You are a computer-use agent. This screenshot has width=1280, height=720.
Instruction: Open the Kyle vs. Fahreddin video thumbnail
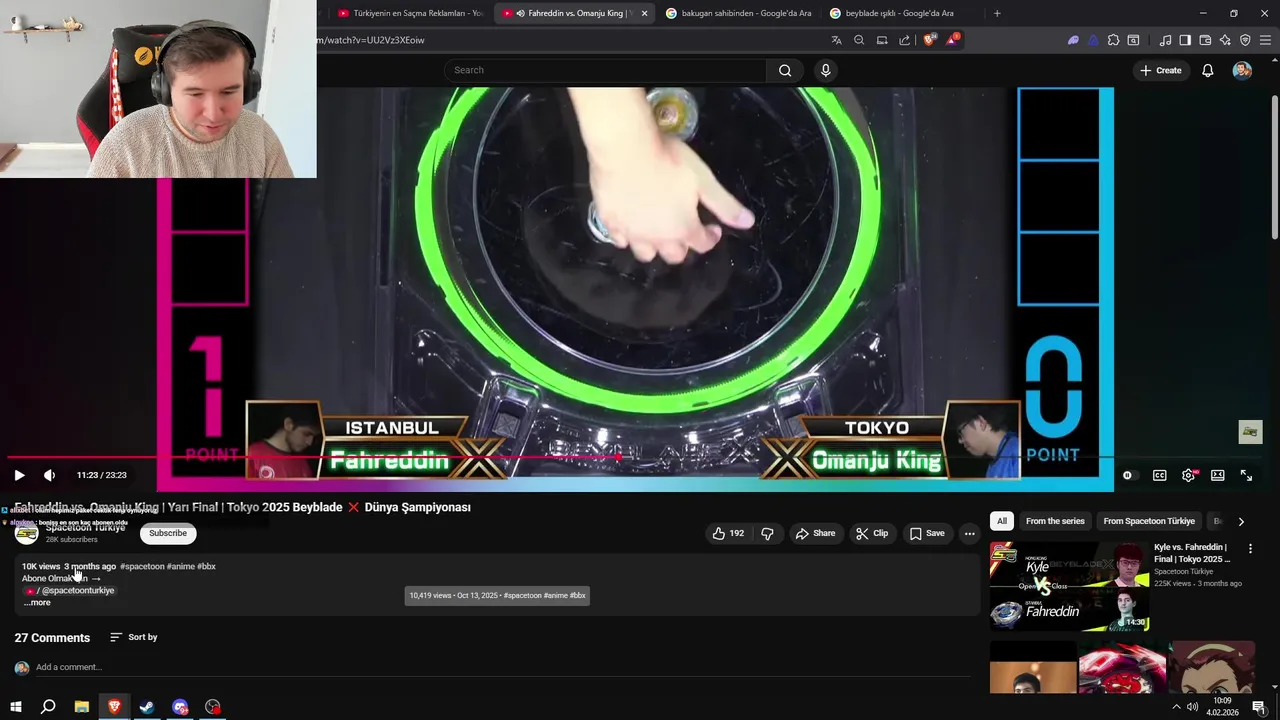click(x=1069, y=586)
